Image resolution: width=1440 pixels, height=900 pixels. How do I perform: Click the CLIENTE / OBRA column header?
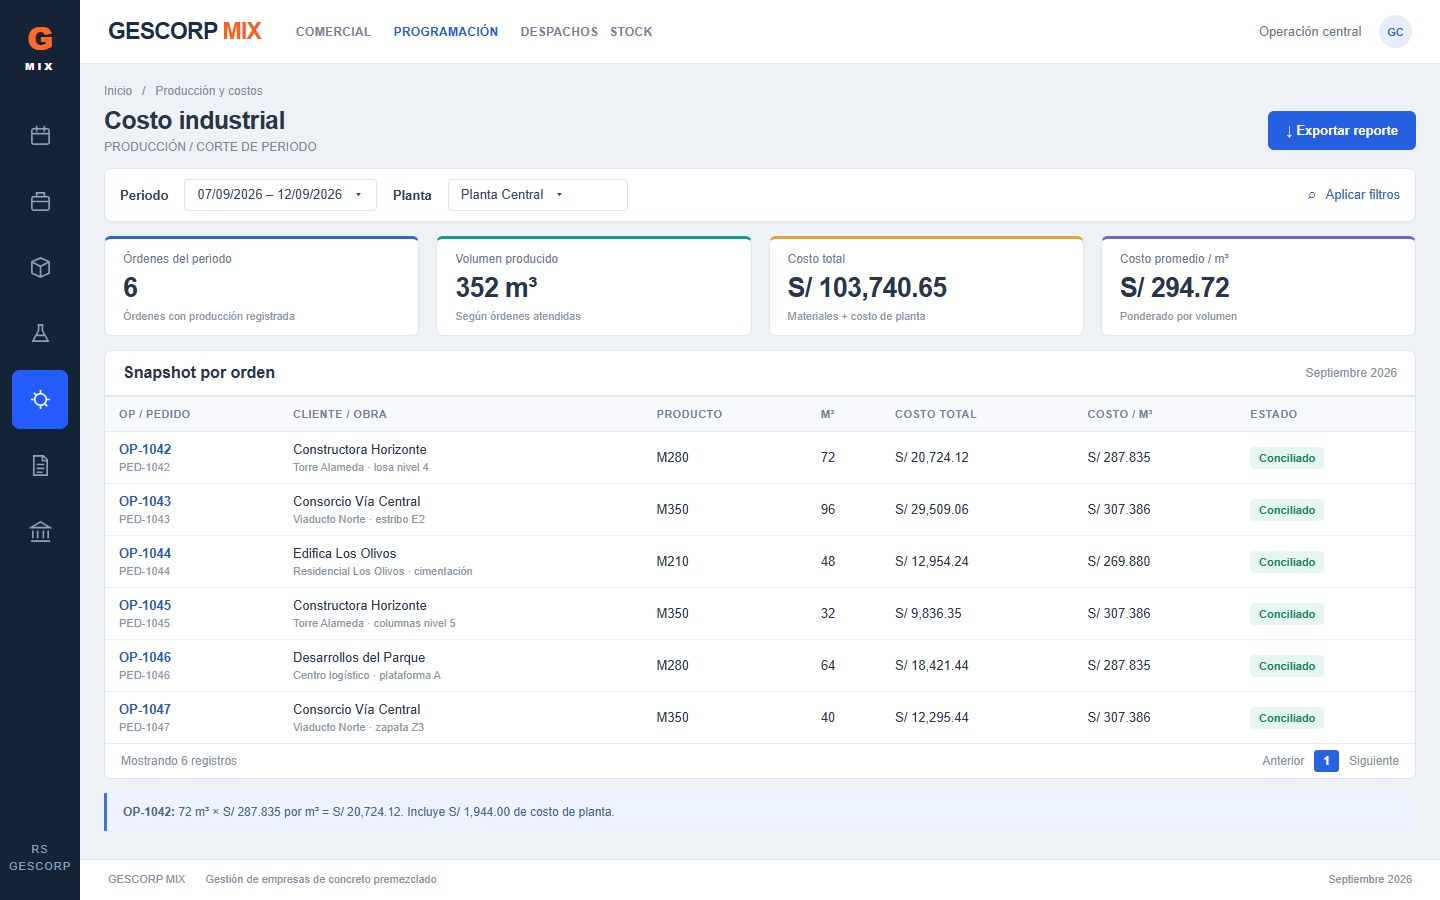340,414
